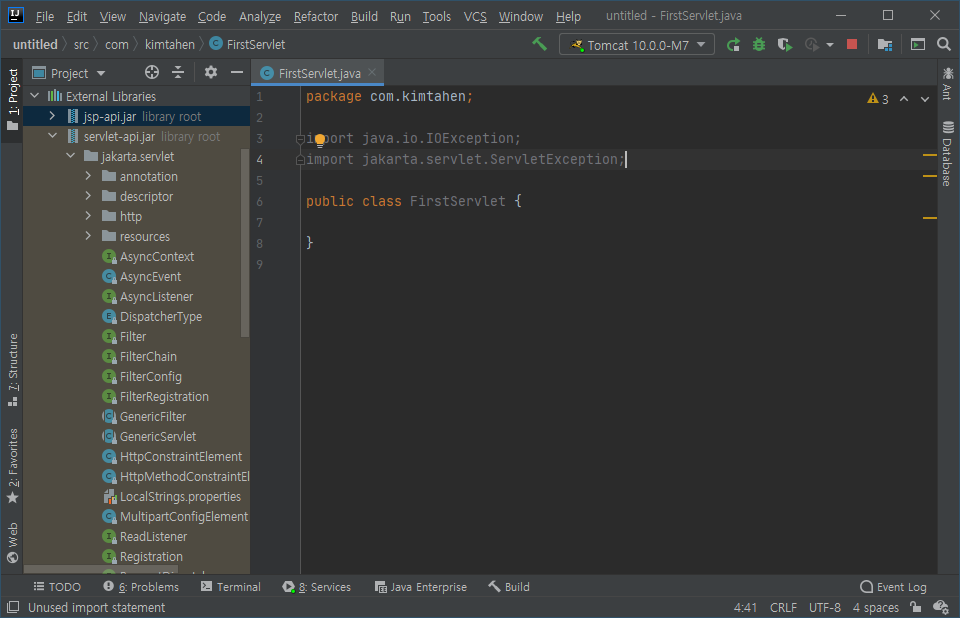This screenshot has height=618, width=960.
Task: Expand the descriptor folder
Action: [88, 196]
